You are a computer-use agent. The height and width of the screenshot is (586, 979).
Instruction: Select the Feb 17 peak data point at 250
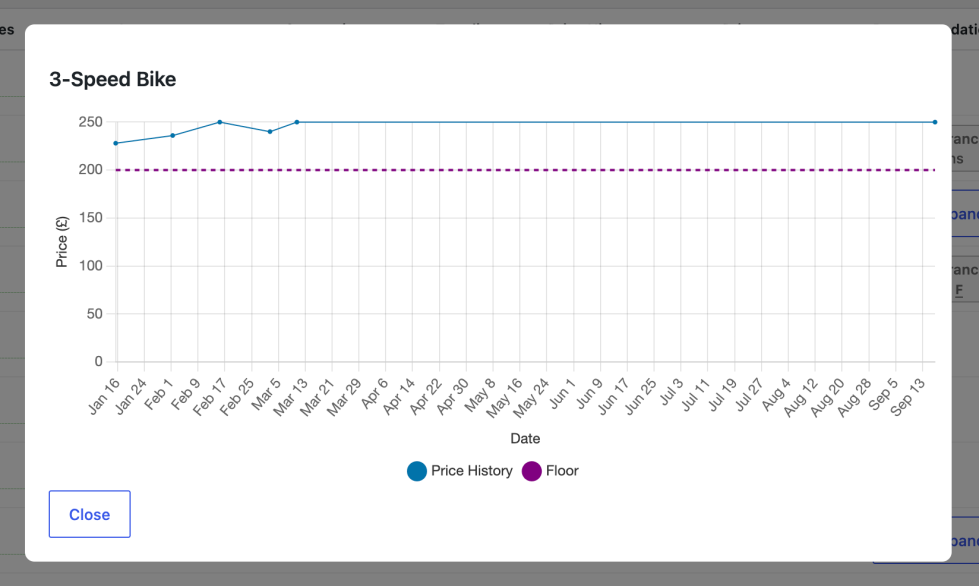[220, 122]
